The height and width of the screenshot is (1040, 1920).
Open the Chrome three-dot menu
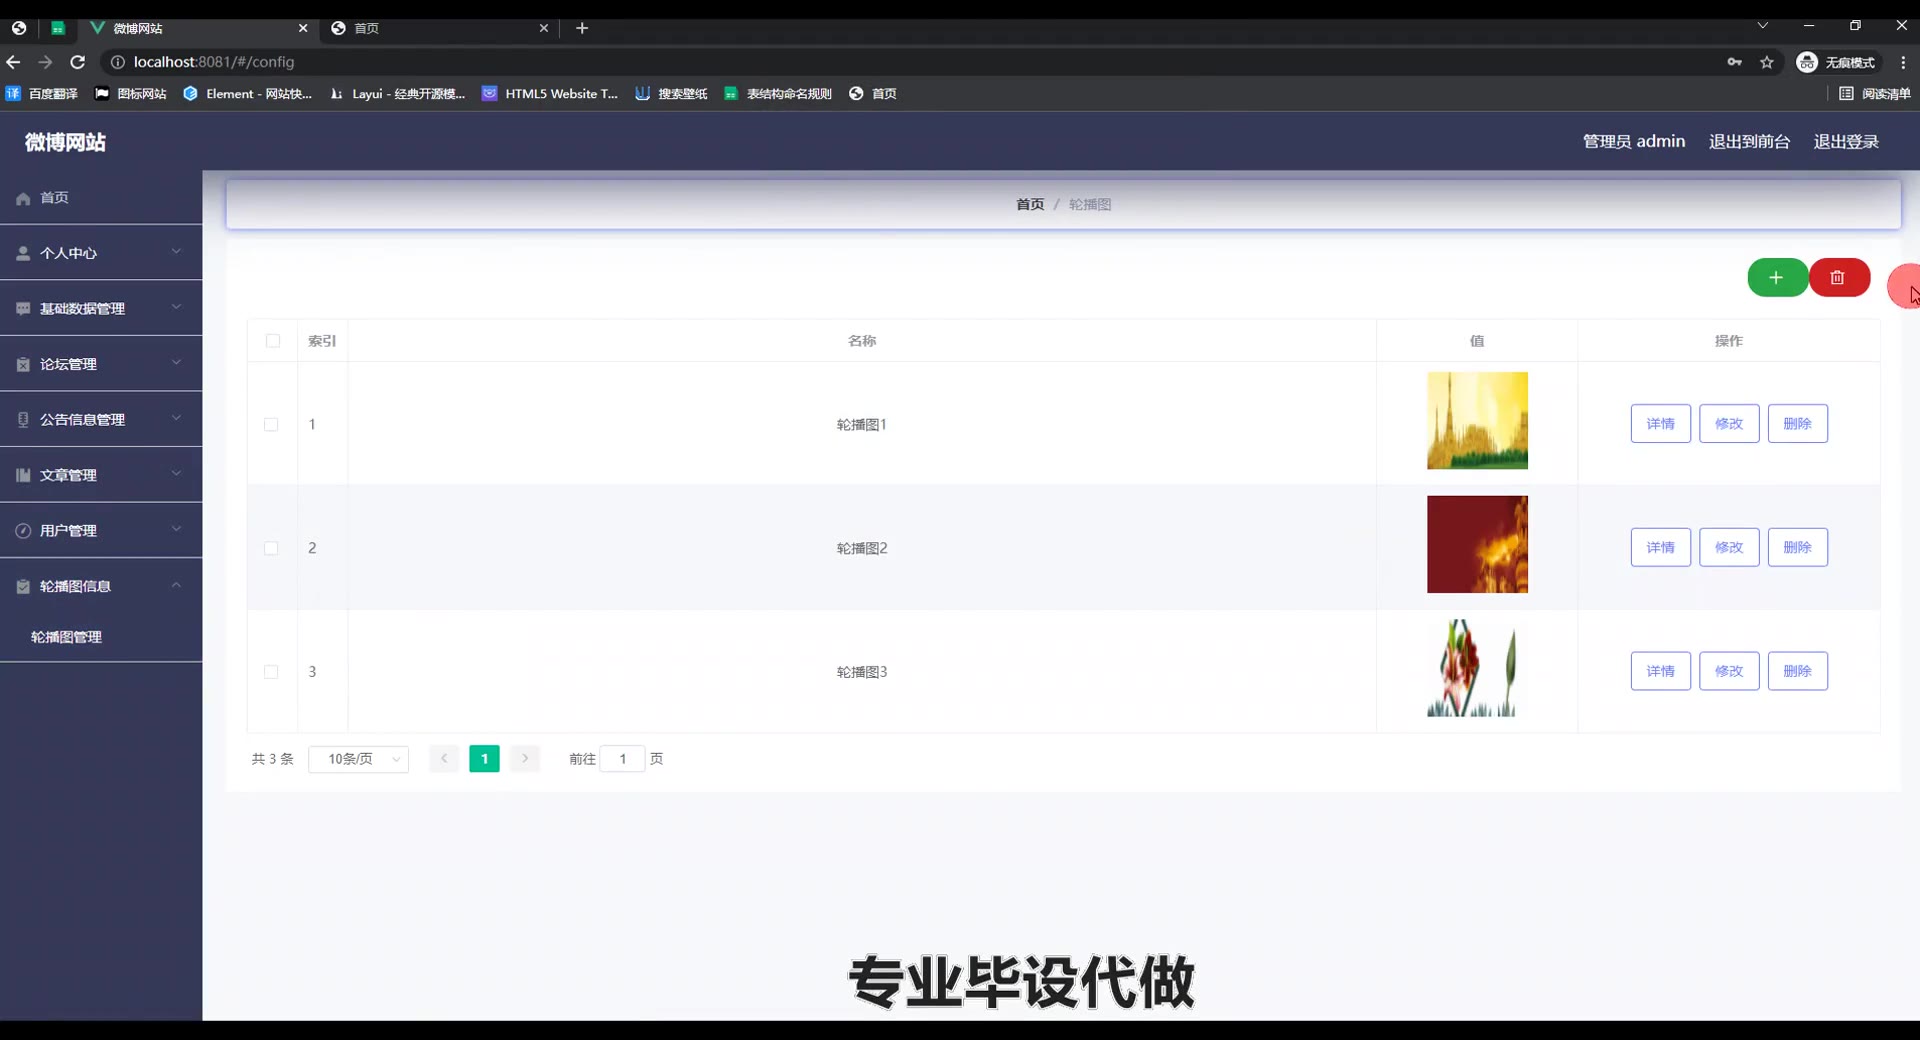click(1903, 62)
